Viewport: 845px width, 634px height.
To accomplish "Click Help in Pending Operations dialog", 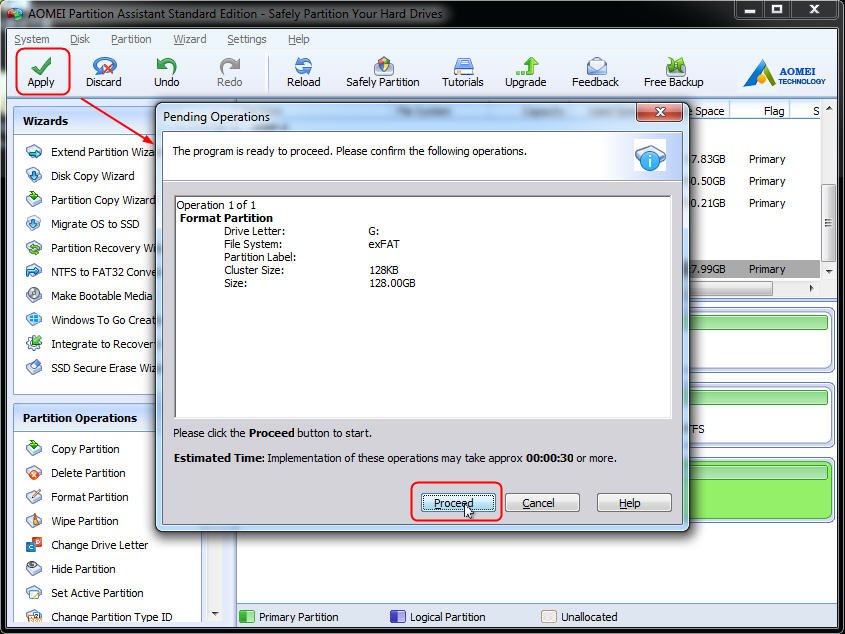I will pyautogui.click(x=634, y=503).
